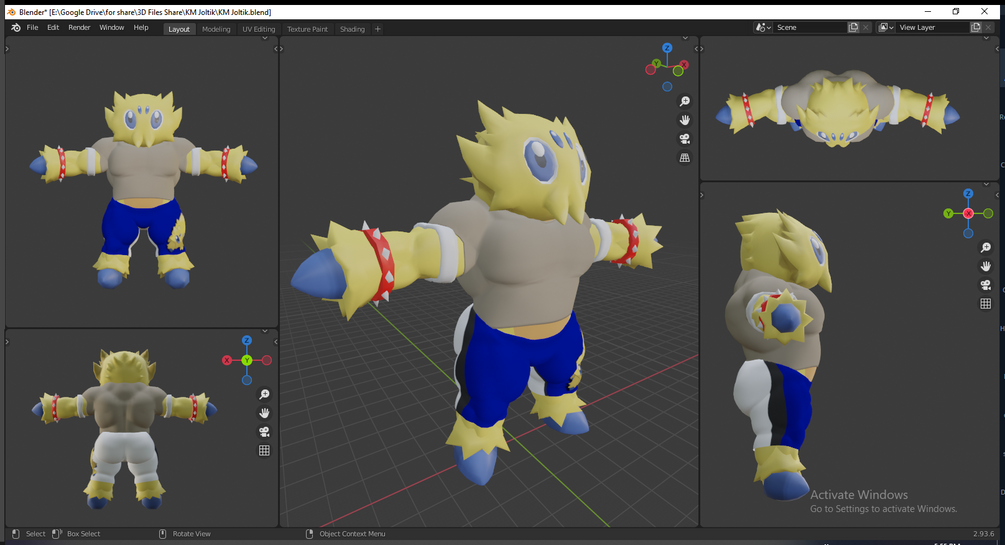
Task: Click the pan hand in center viewport
Action: (x=685, y=120)
